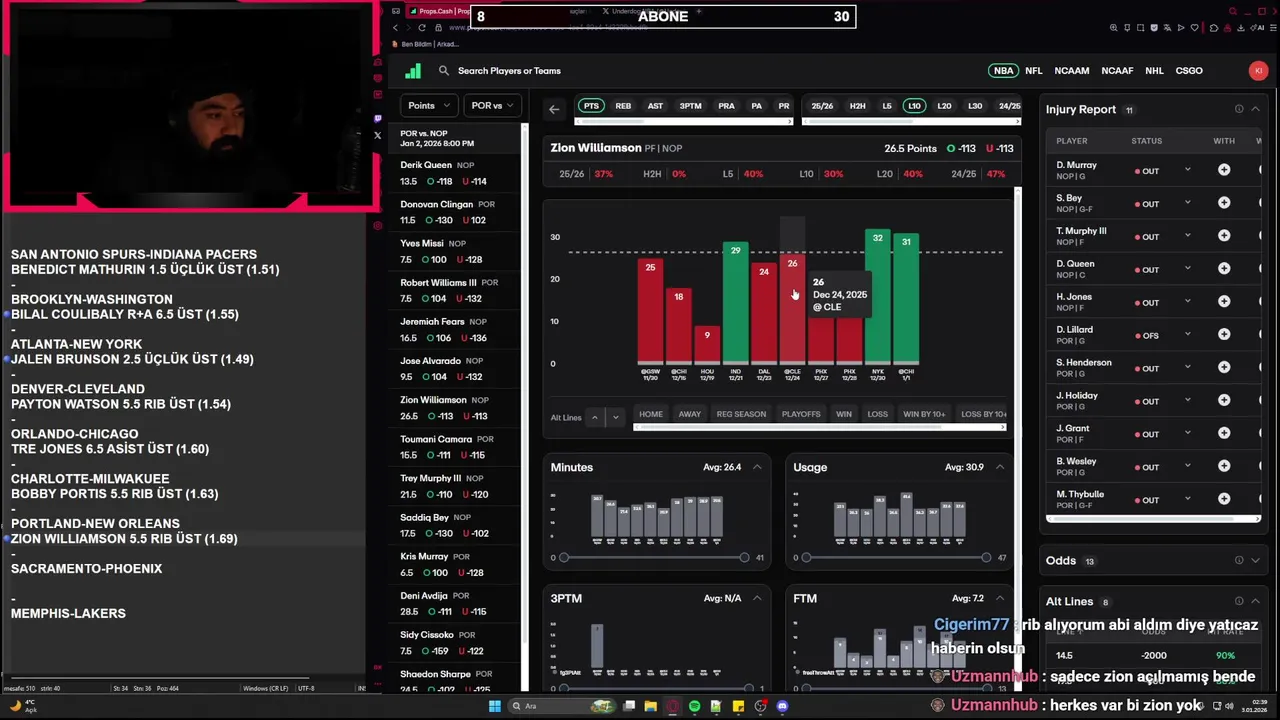1280x720 pixels.
Task: Select the H2H game range
Action: click(857, 106)
